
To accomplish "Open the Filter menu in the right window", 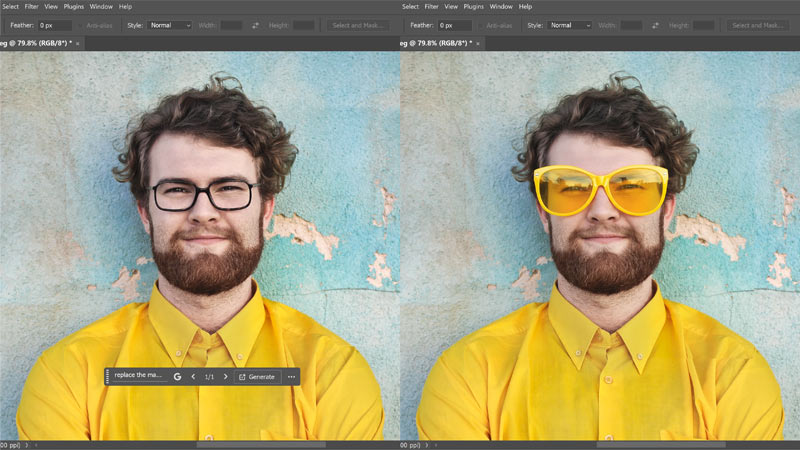I will pos(432,7).
